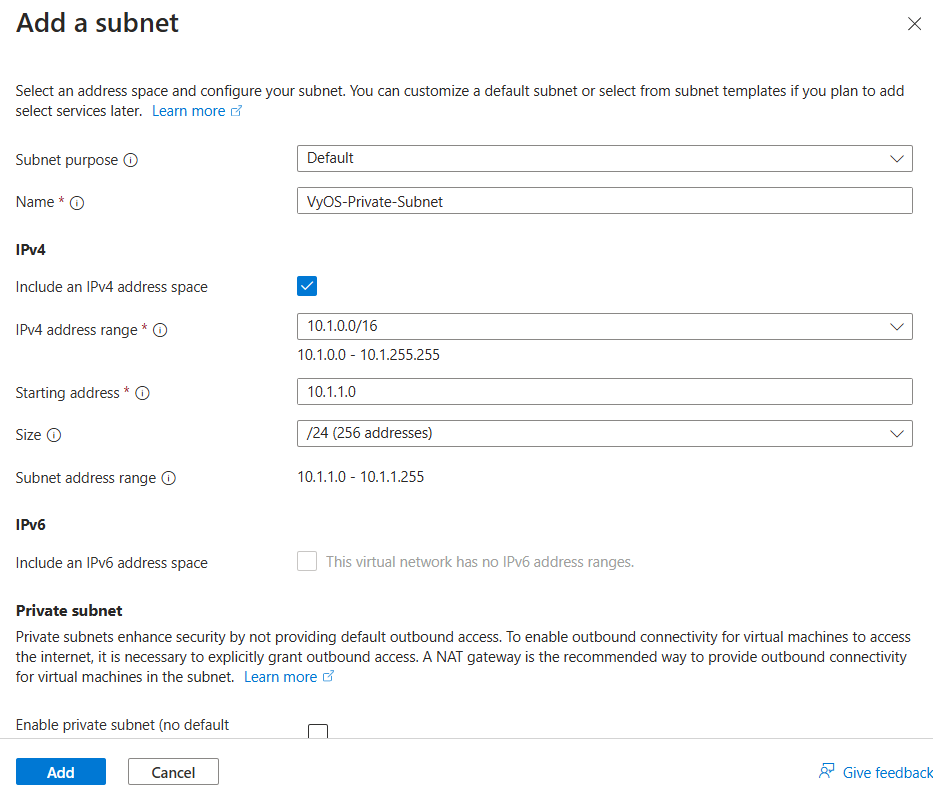Open info tooltip for IPv4 address range
Screen dimensions: 933x790
pos(160,329)
